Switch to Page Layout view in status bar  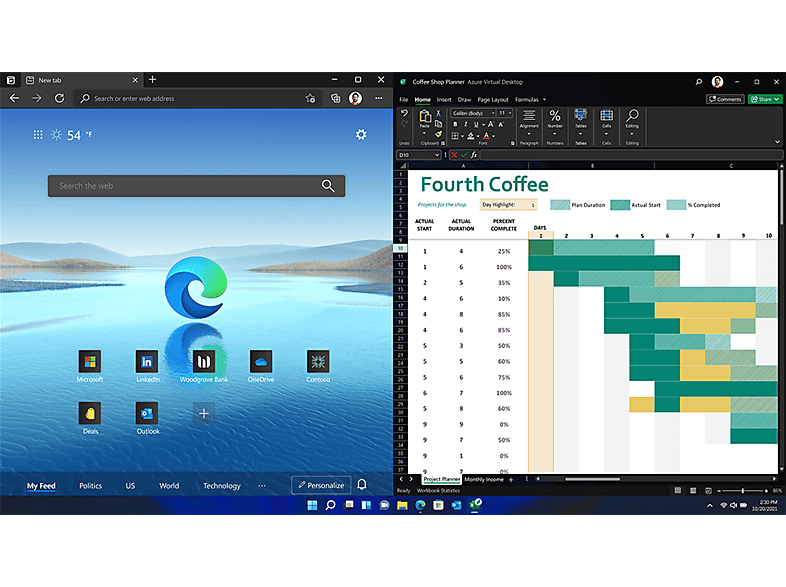(693, 490)
